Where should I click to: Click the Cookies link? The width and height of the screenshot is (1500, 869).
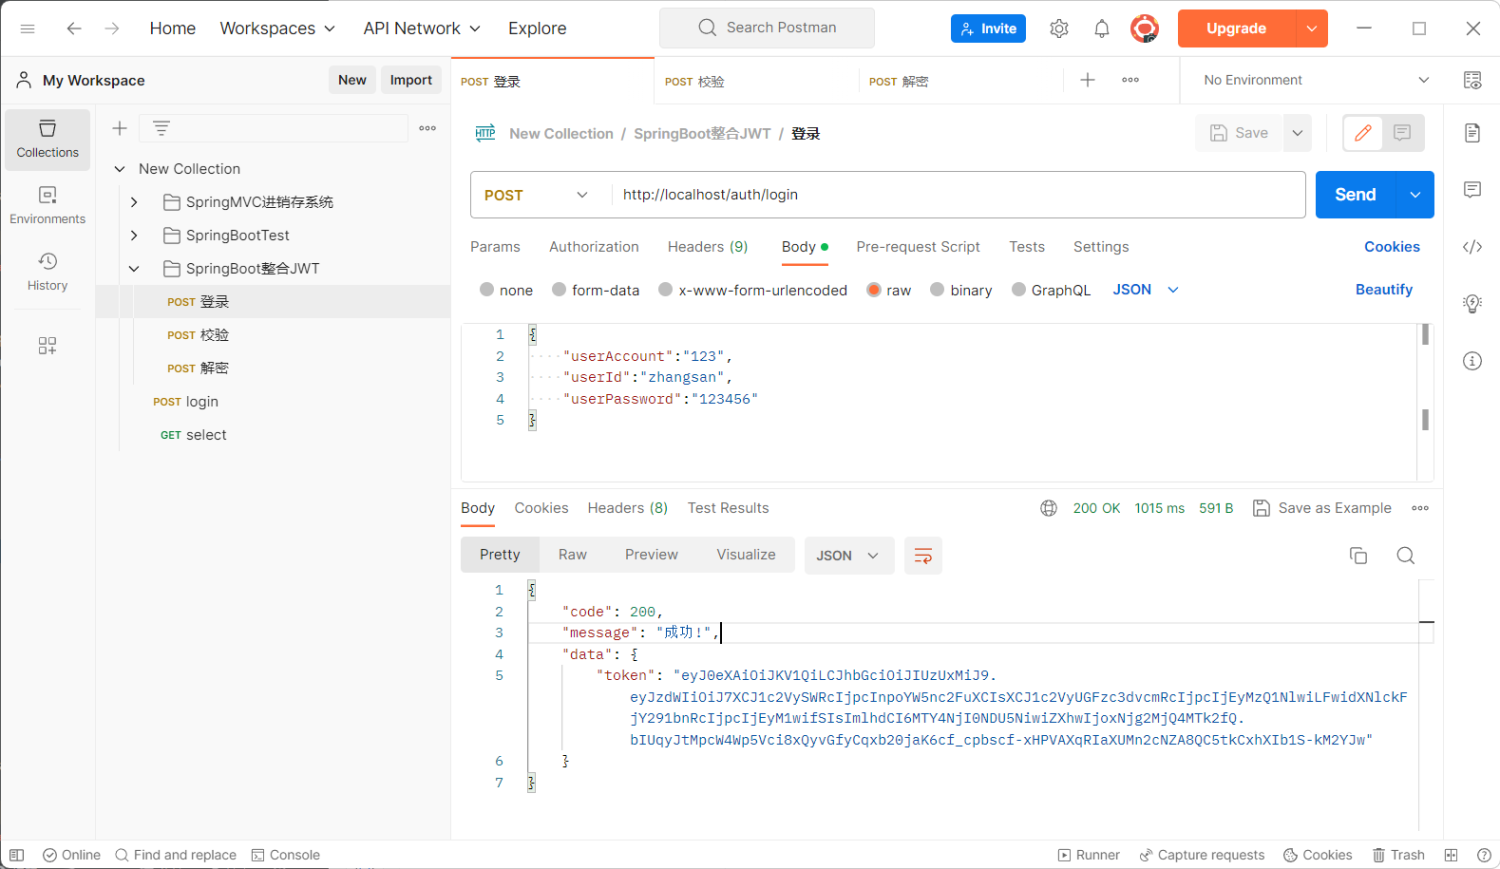click(1392, 247)
